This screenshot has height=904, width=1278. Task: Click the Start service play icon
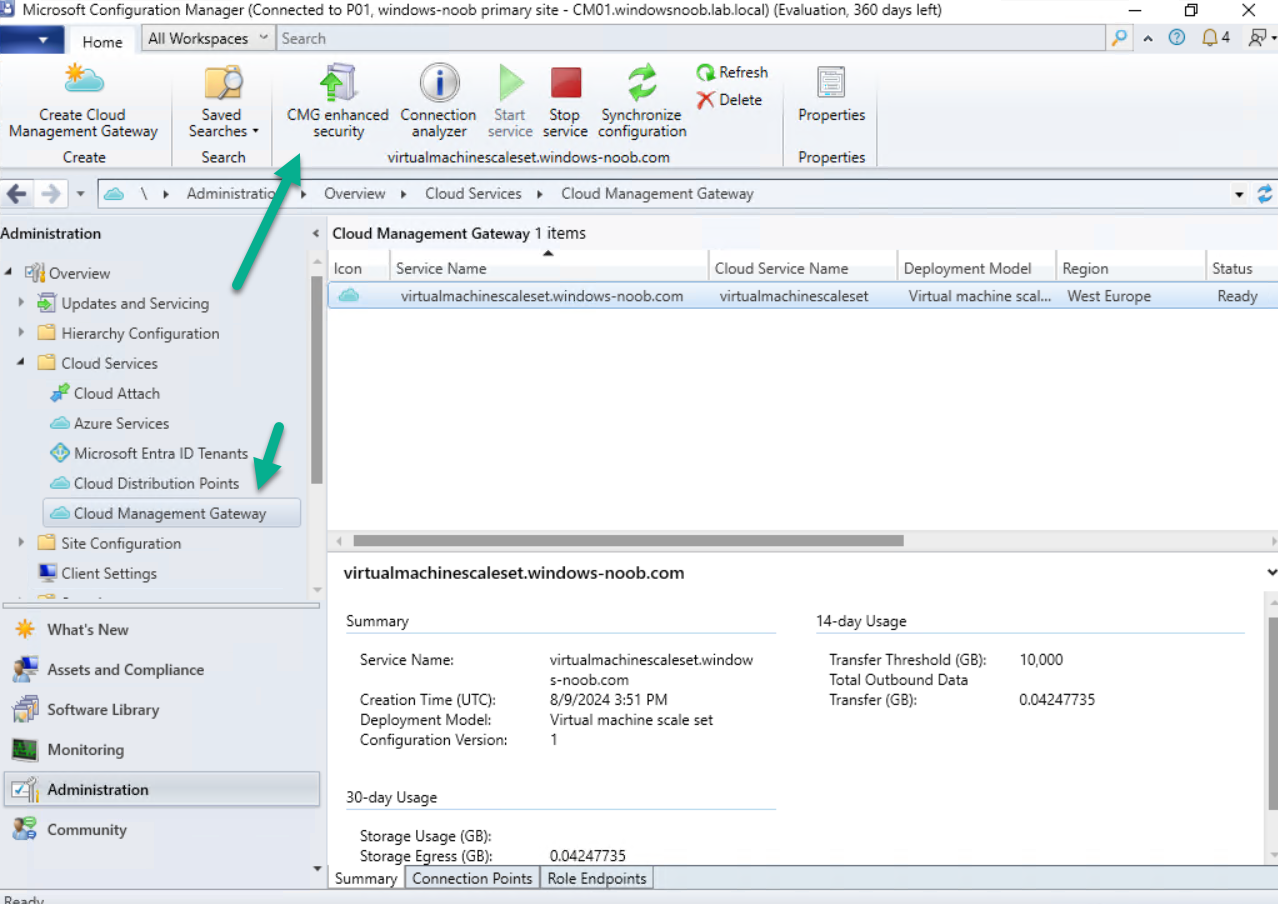pyautogui.click(x=510, y=83)
